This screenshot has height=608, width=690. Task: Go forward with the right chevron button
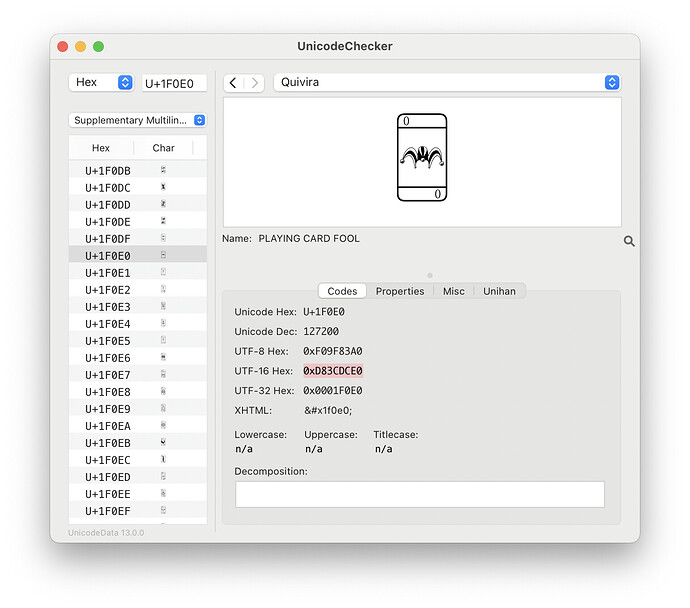coord(255,83)
